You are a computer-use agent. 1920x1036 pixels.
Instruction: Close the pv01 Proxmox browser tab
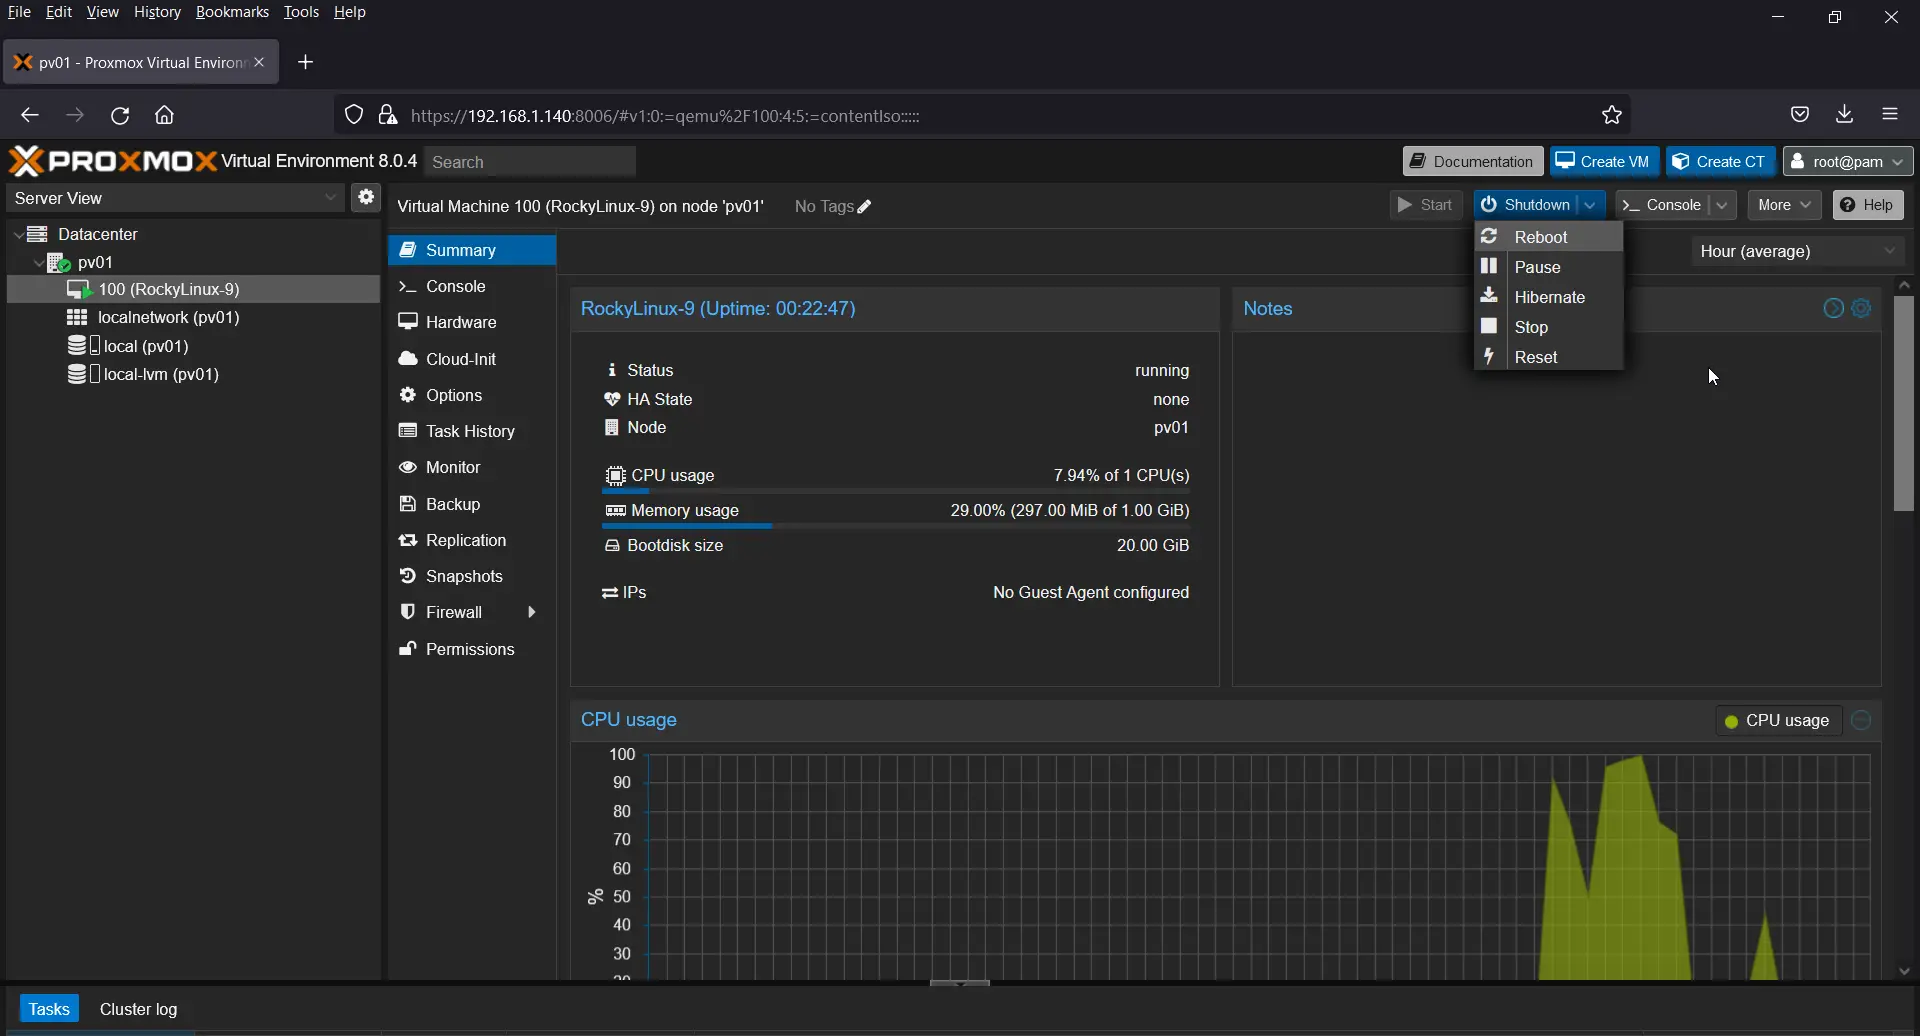click(260, 63)
